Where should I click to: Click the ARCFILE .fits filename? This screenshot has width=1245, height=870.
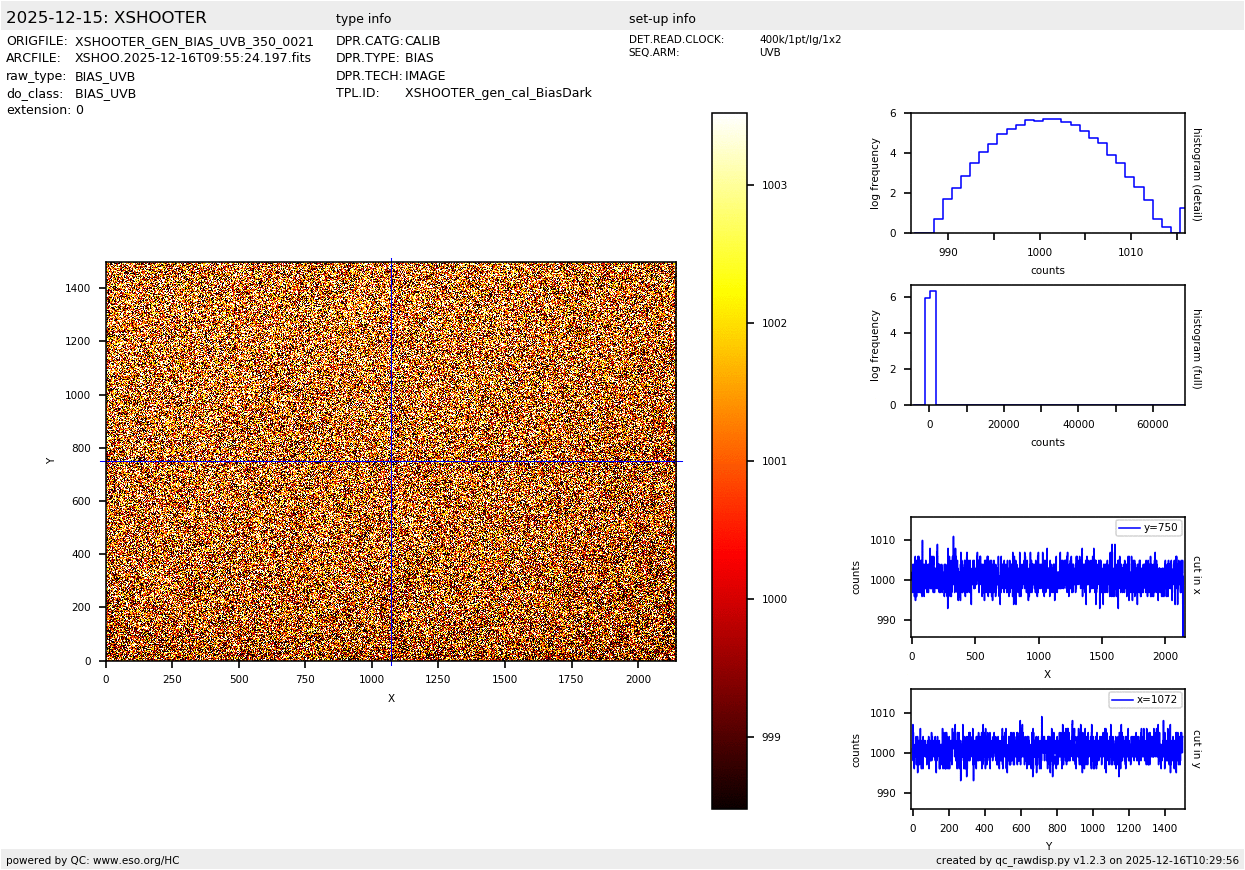pos(193,59)
